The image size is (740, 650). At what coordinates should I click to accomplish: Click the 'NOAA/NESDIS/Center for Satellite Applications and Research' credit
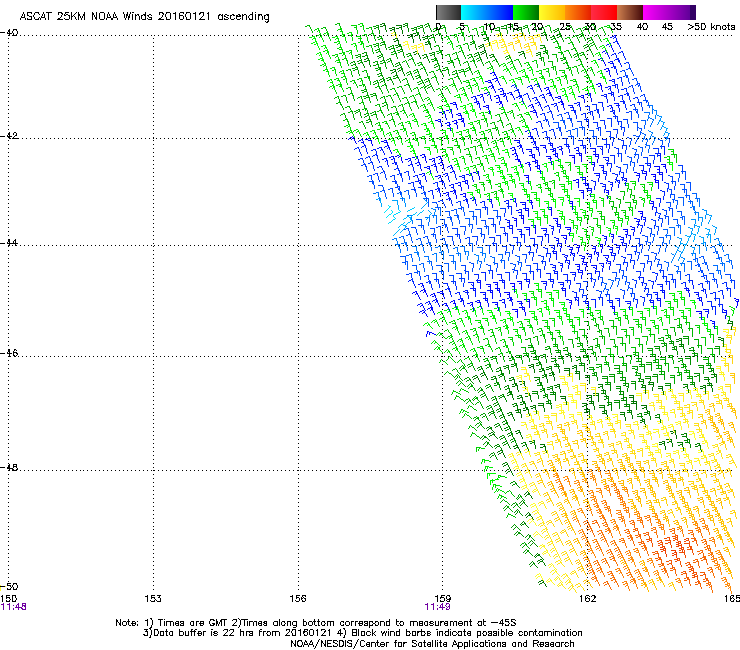[432, 644]
